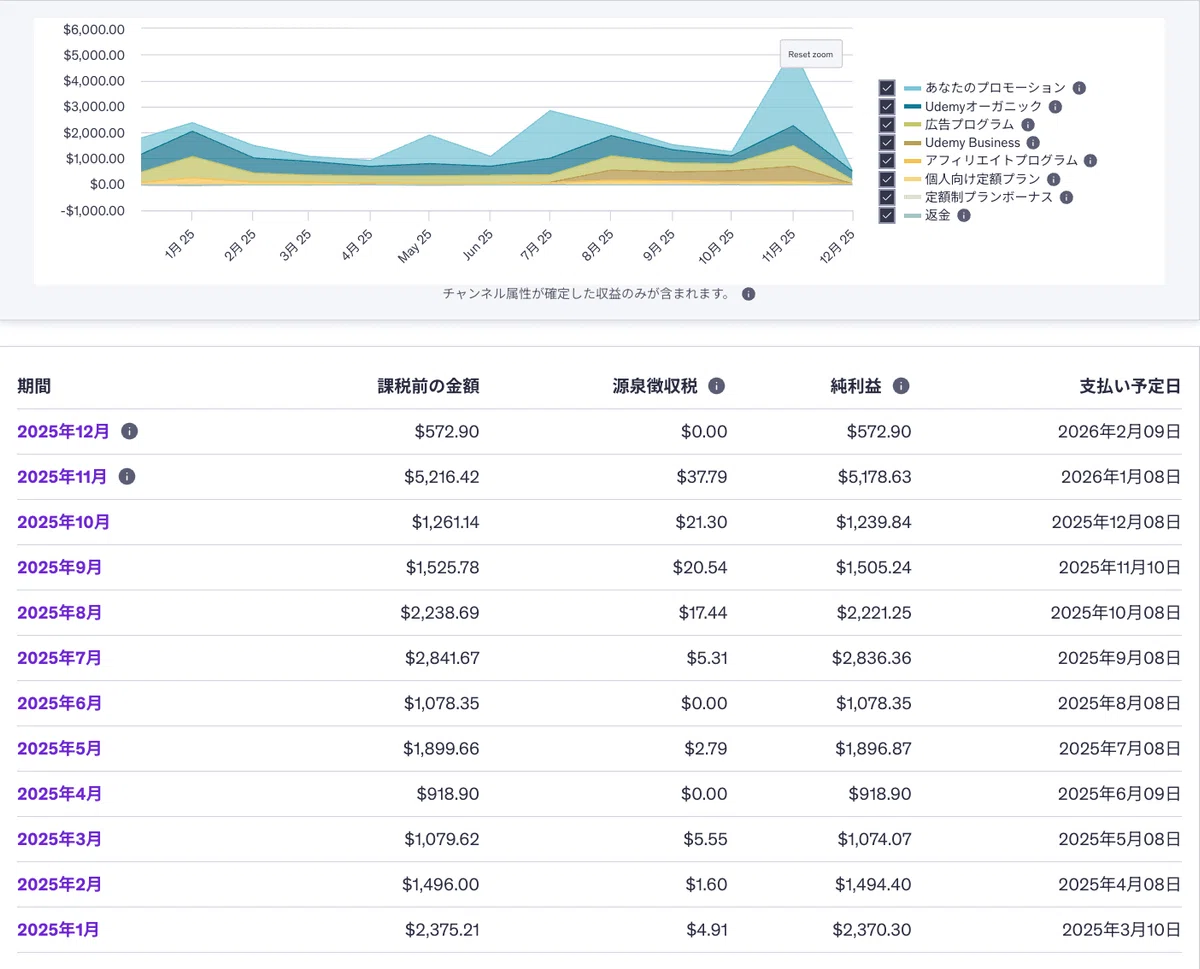
Task: Click info icon after チャンネル属性 note
Action: (x=748, y=294)
